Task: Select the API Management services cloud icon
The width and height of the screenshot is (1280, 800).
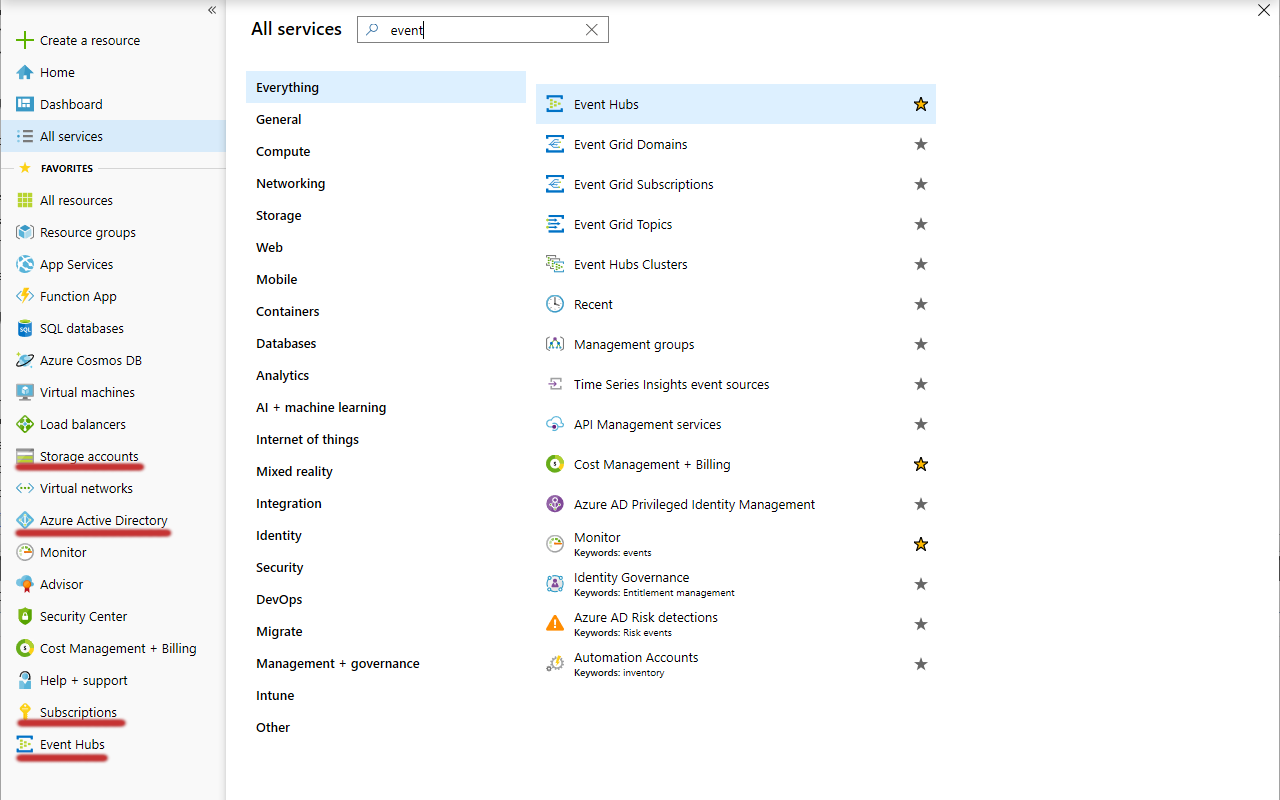Action: 555,424
